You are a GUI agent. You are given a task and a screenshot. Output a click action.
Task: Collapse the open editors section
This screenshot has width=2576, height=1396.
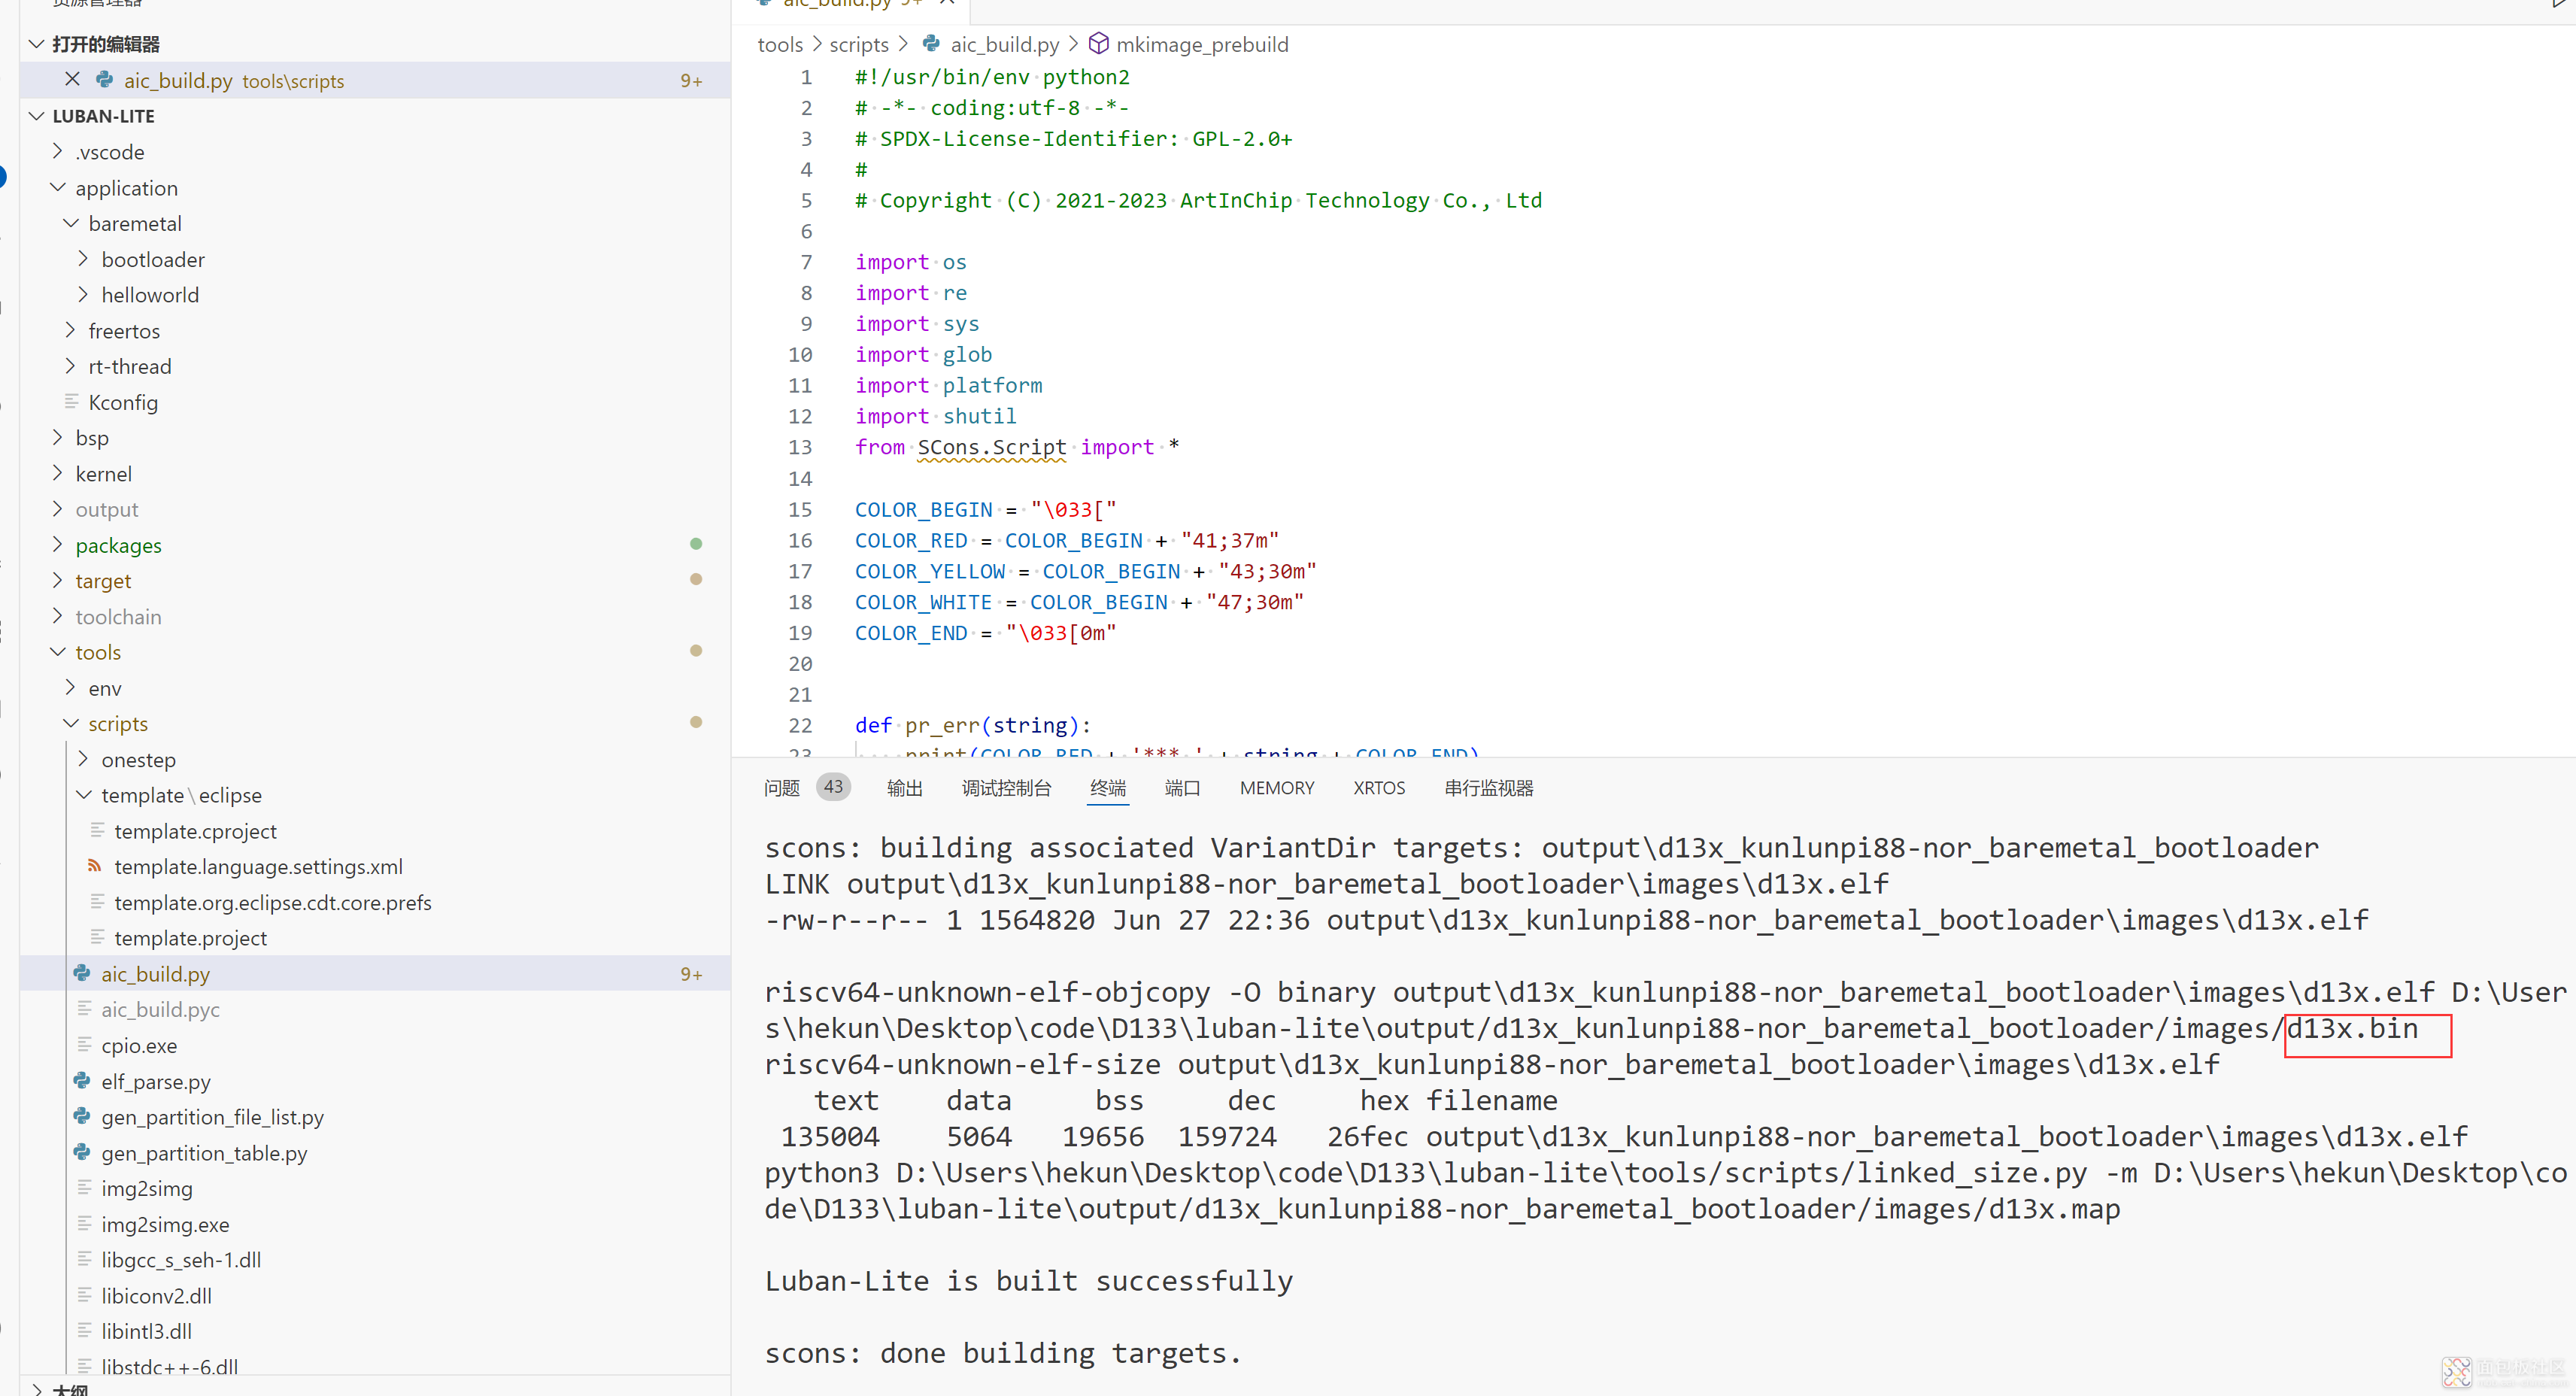(37, 43)
